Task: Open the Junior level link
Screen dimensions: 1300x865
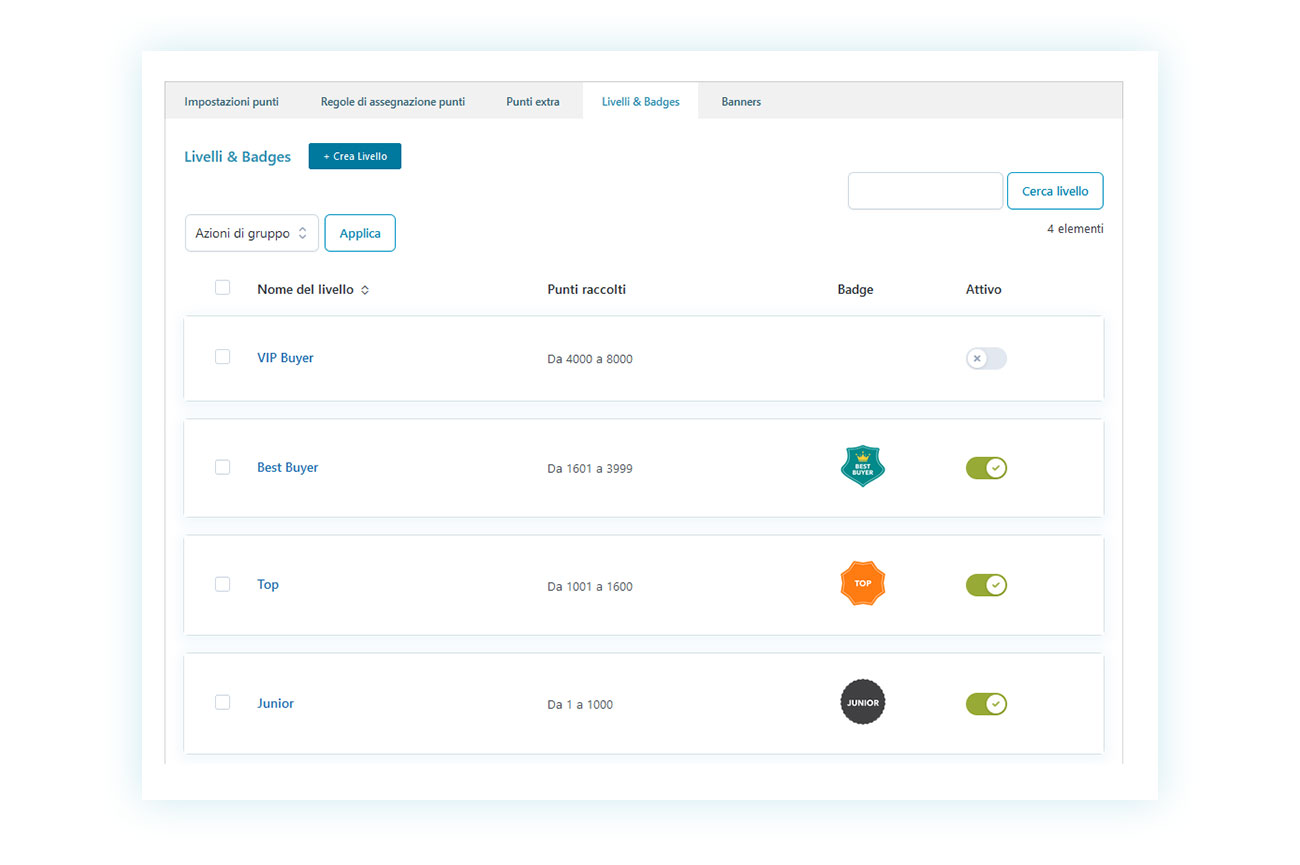Action: pos(275,703)
